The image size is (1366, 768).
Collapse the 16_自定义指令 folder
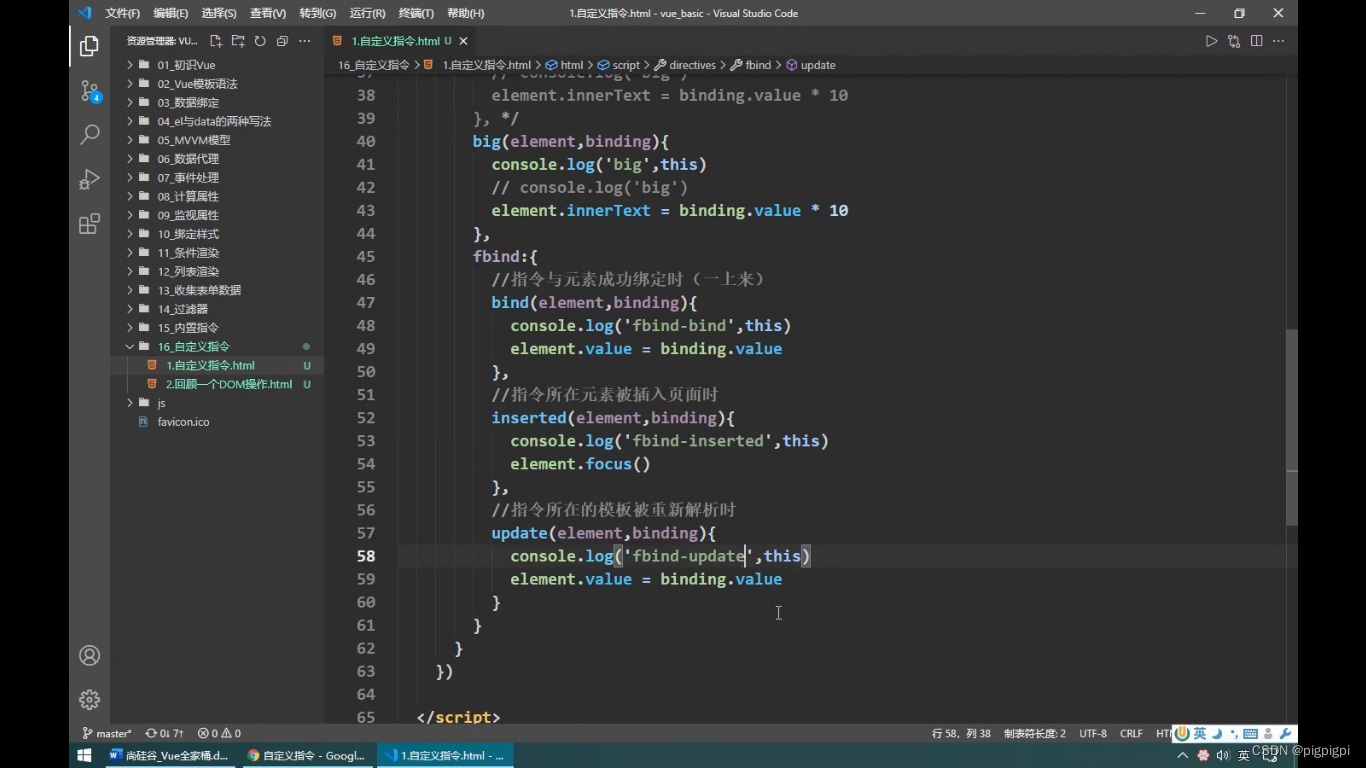click(x=217, y=346)
